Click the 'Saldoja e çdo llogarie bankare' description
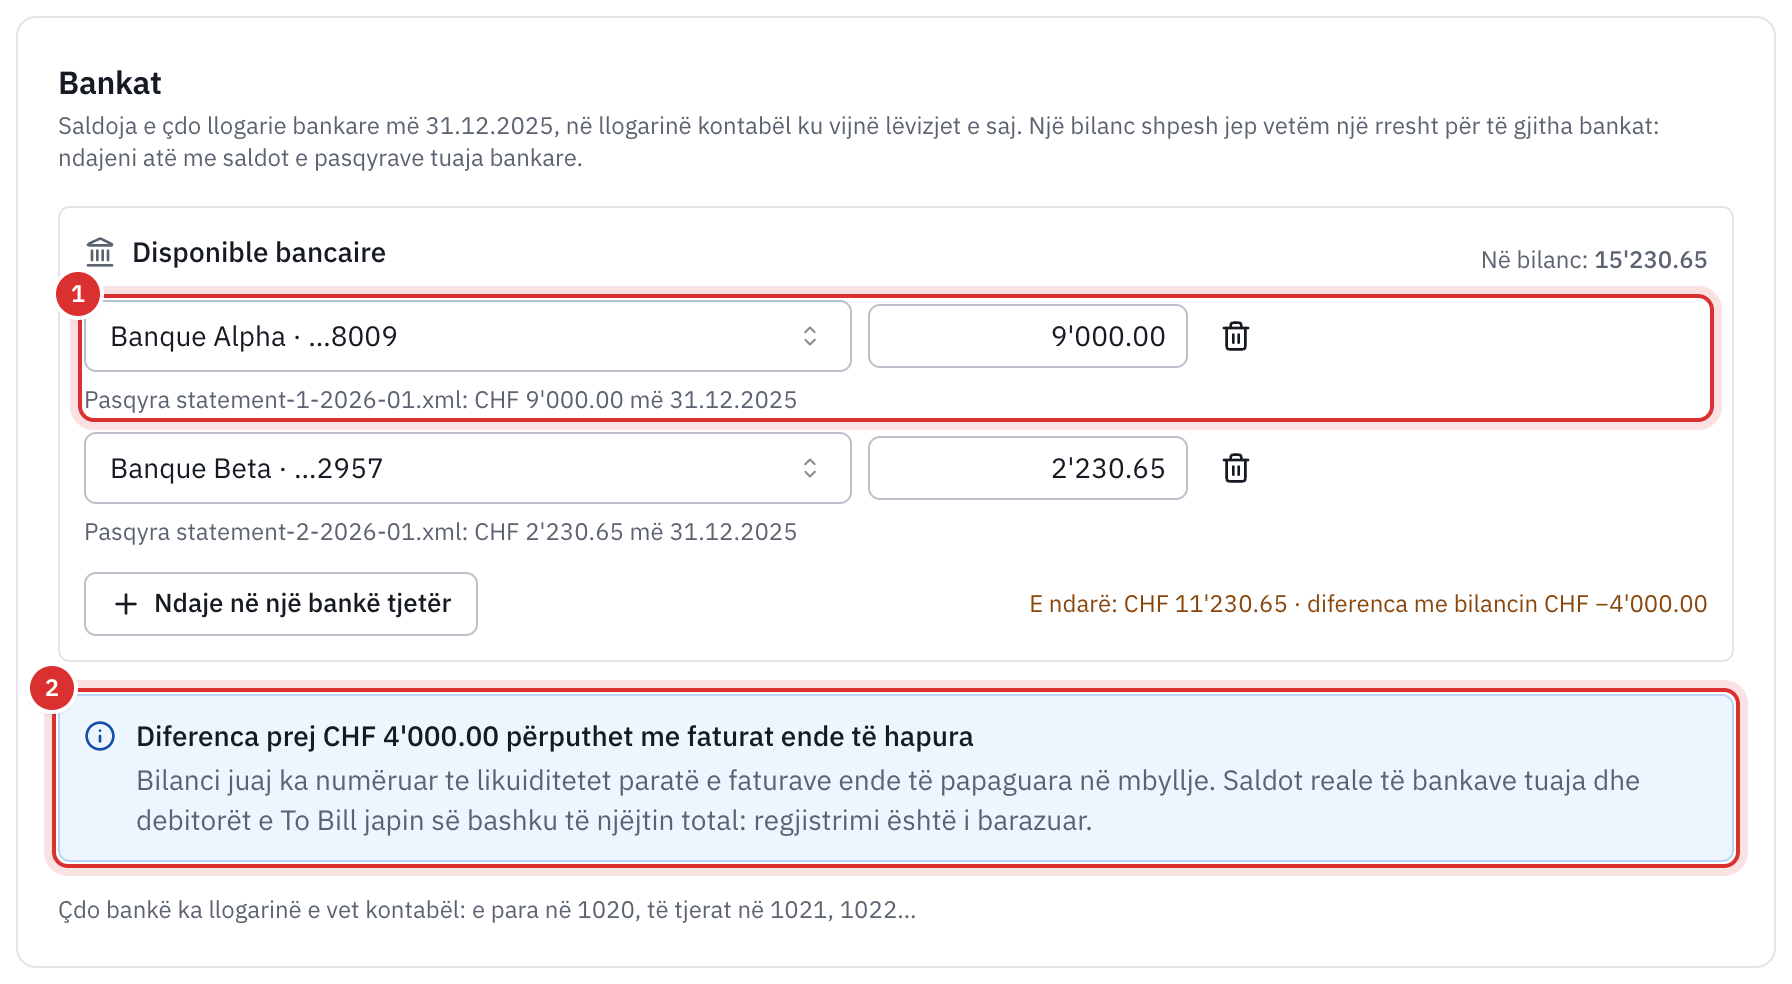This screenshot has width=1792, height=984. pyautogui.click(x=859, y=142)
